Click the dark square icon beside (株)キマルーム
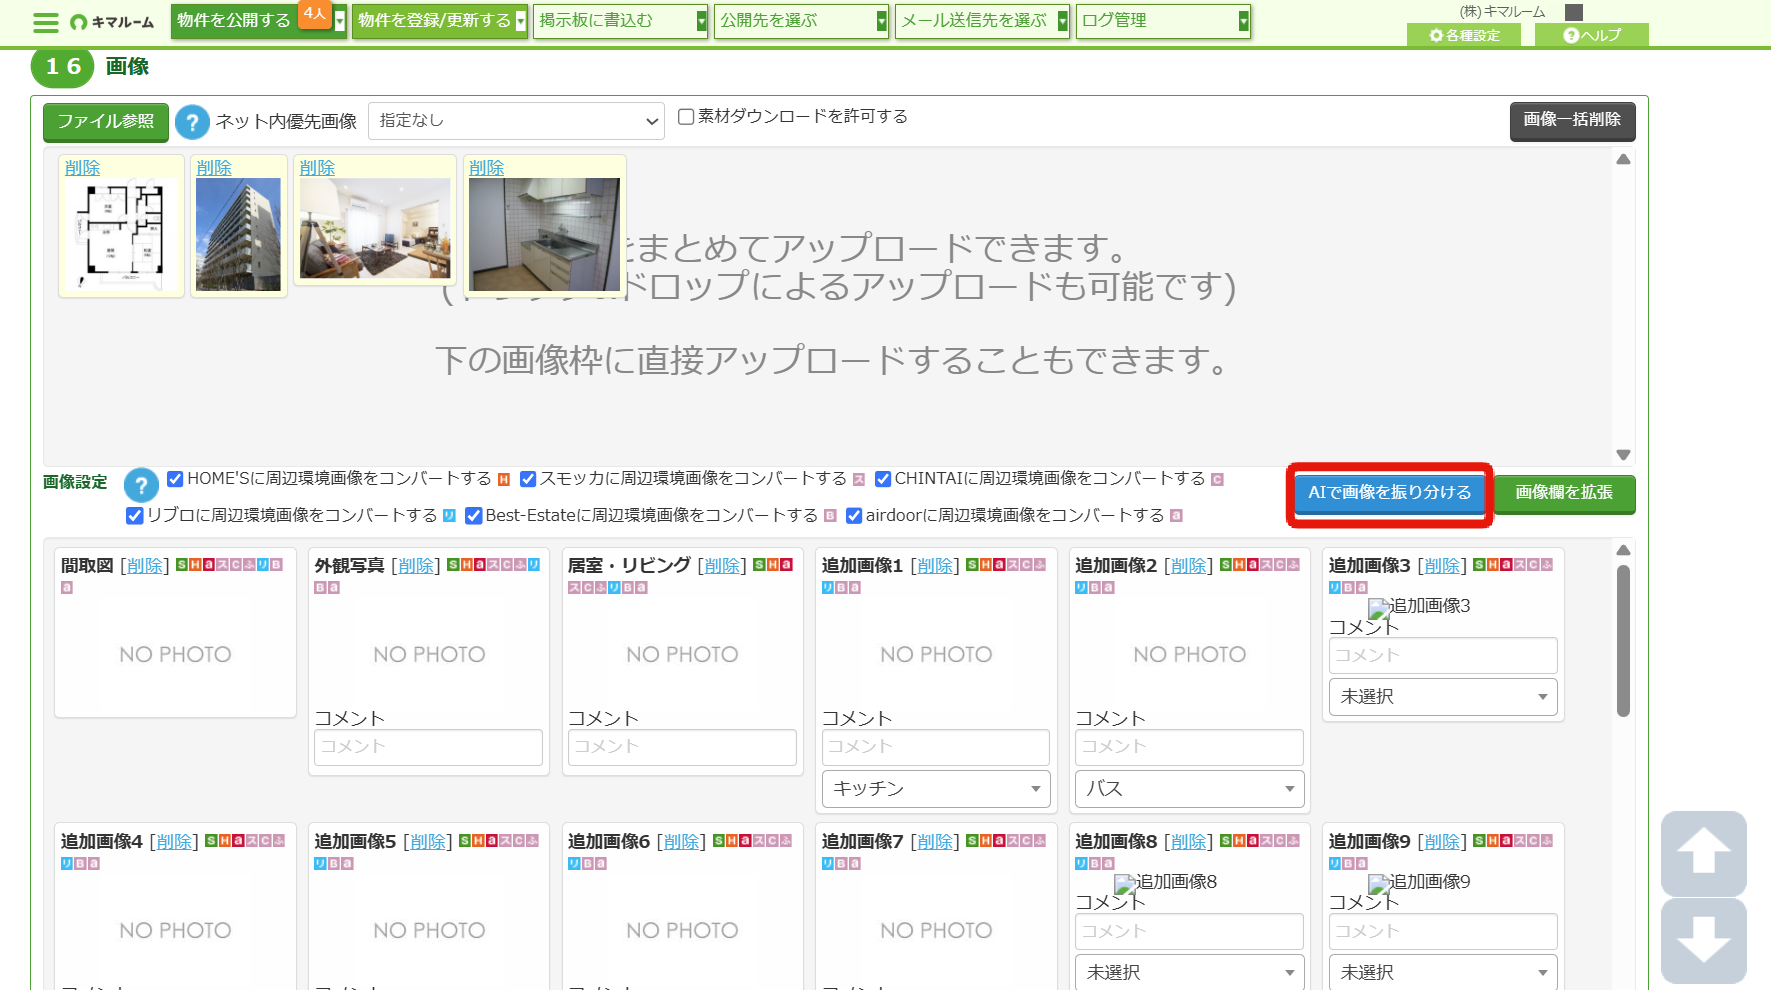The height and width of the screenshot is (990, 1771). 1574,12
